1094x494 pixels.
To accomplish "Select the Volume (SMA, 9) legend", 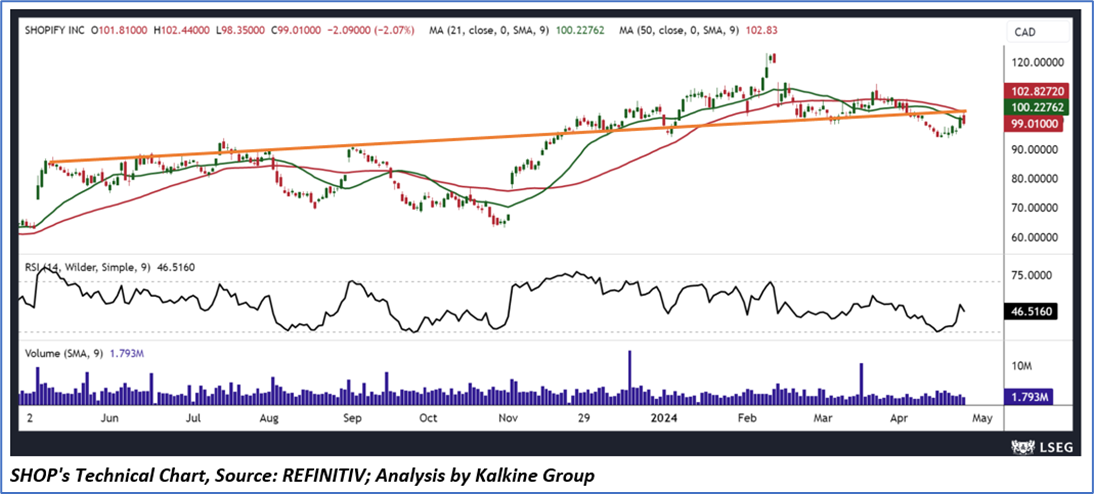I will (x=84, y=354).
